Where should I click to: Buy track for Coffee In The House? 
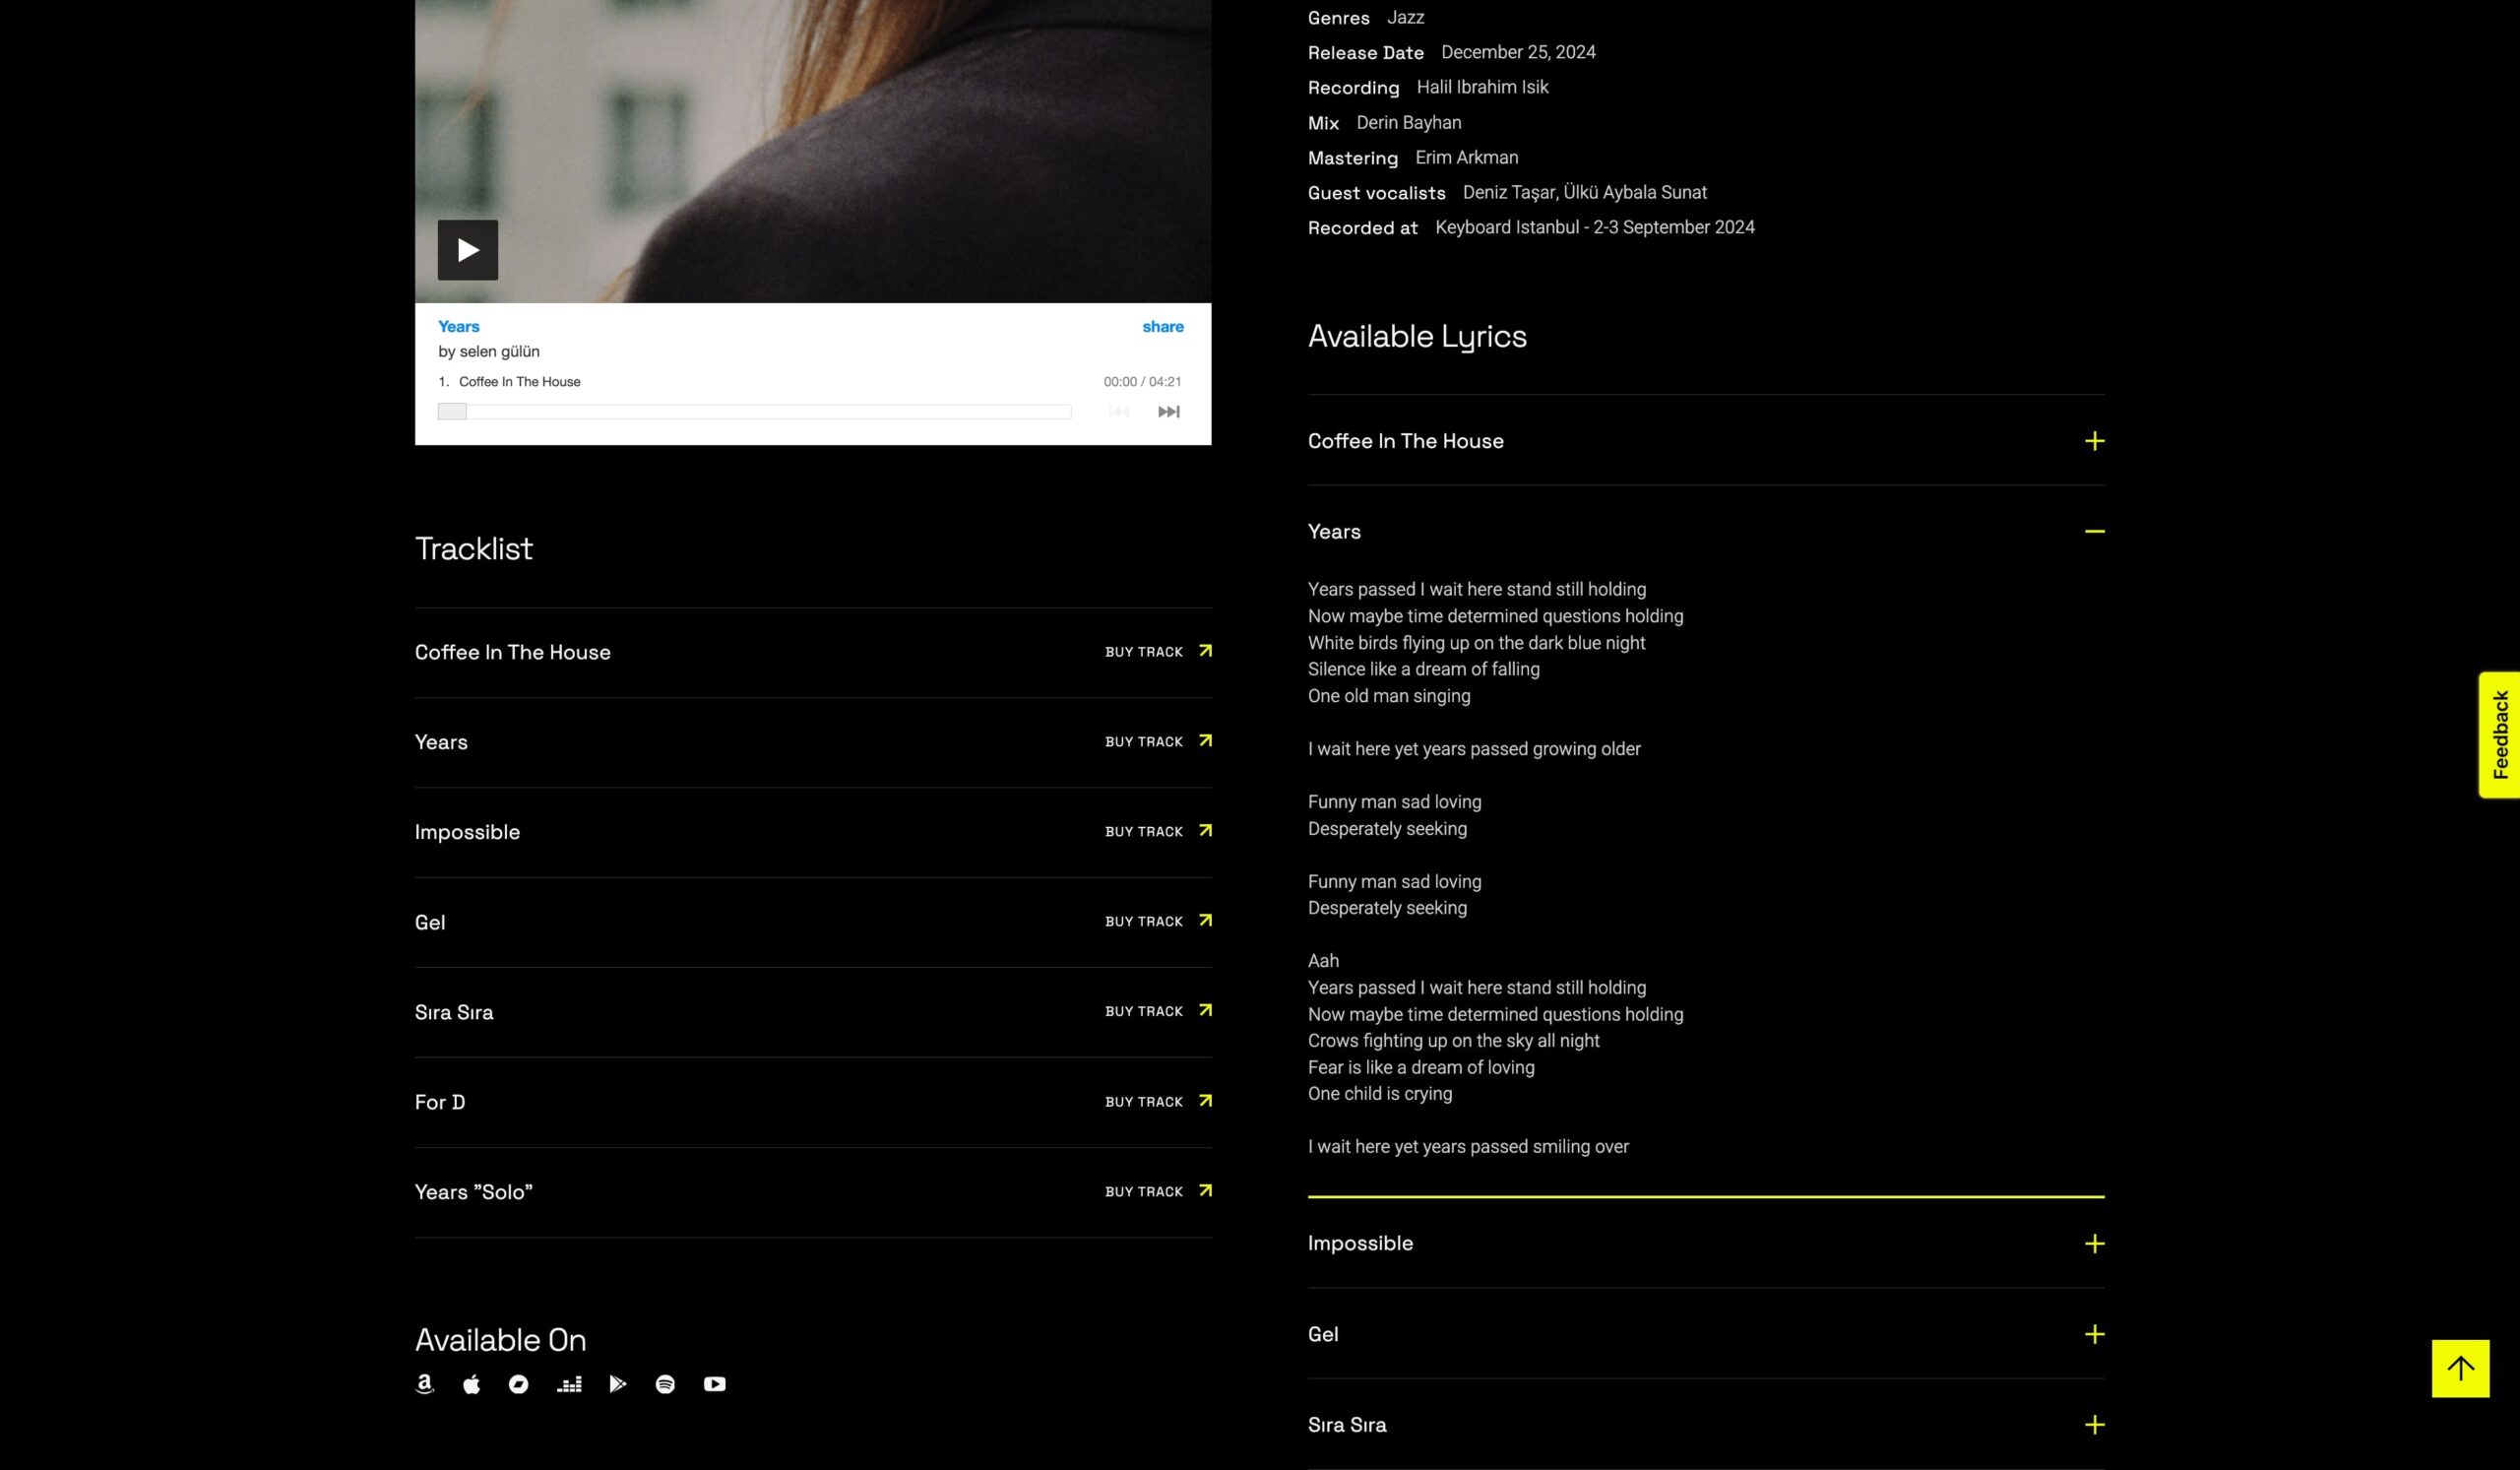click(1158, 651)
